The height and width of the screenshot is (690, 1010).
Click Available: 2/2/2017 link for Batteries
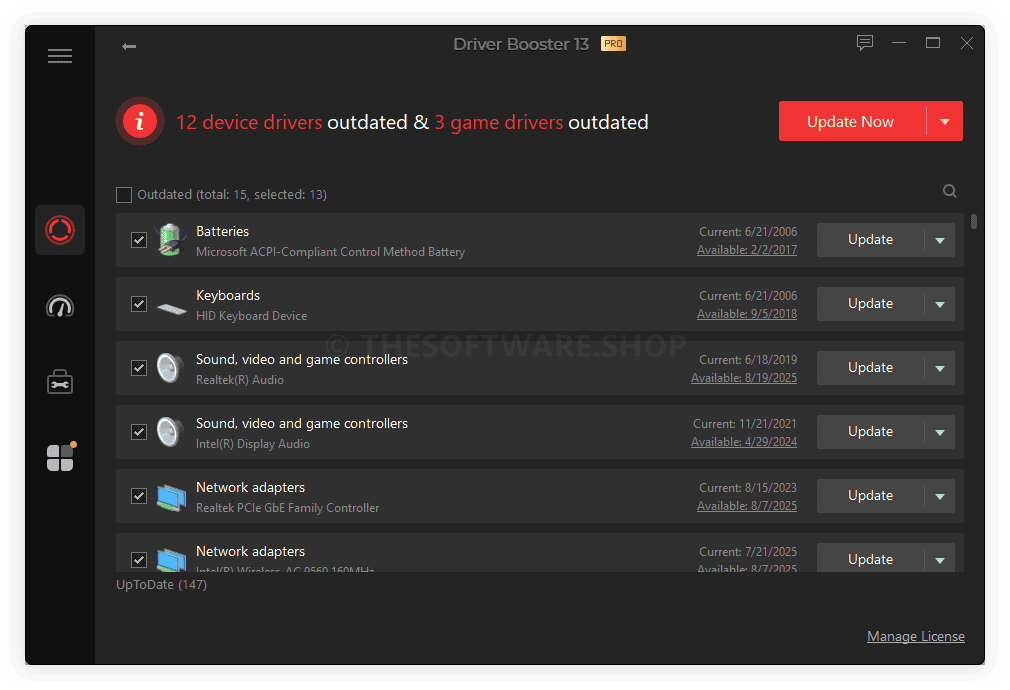(746, 250)
